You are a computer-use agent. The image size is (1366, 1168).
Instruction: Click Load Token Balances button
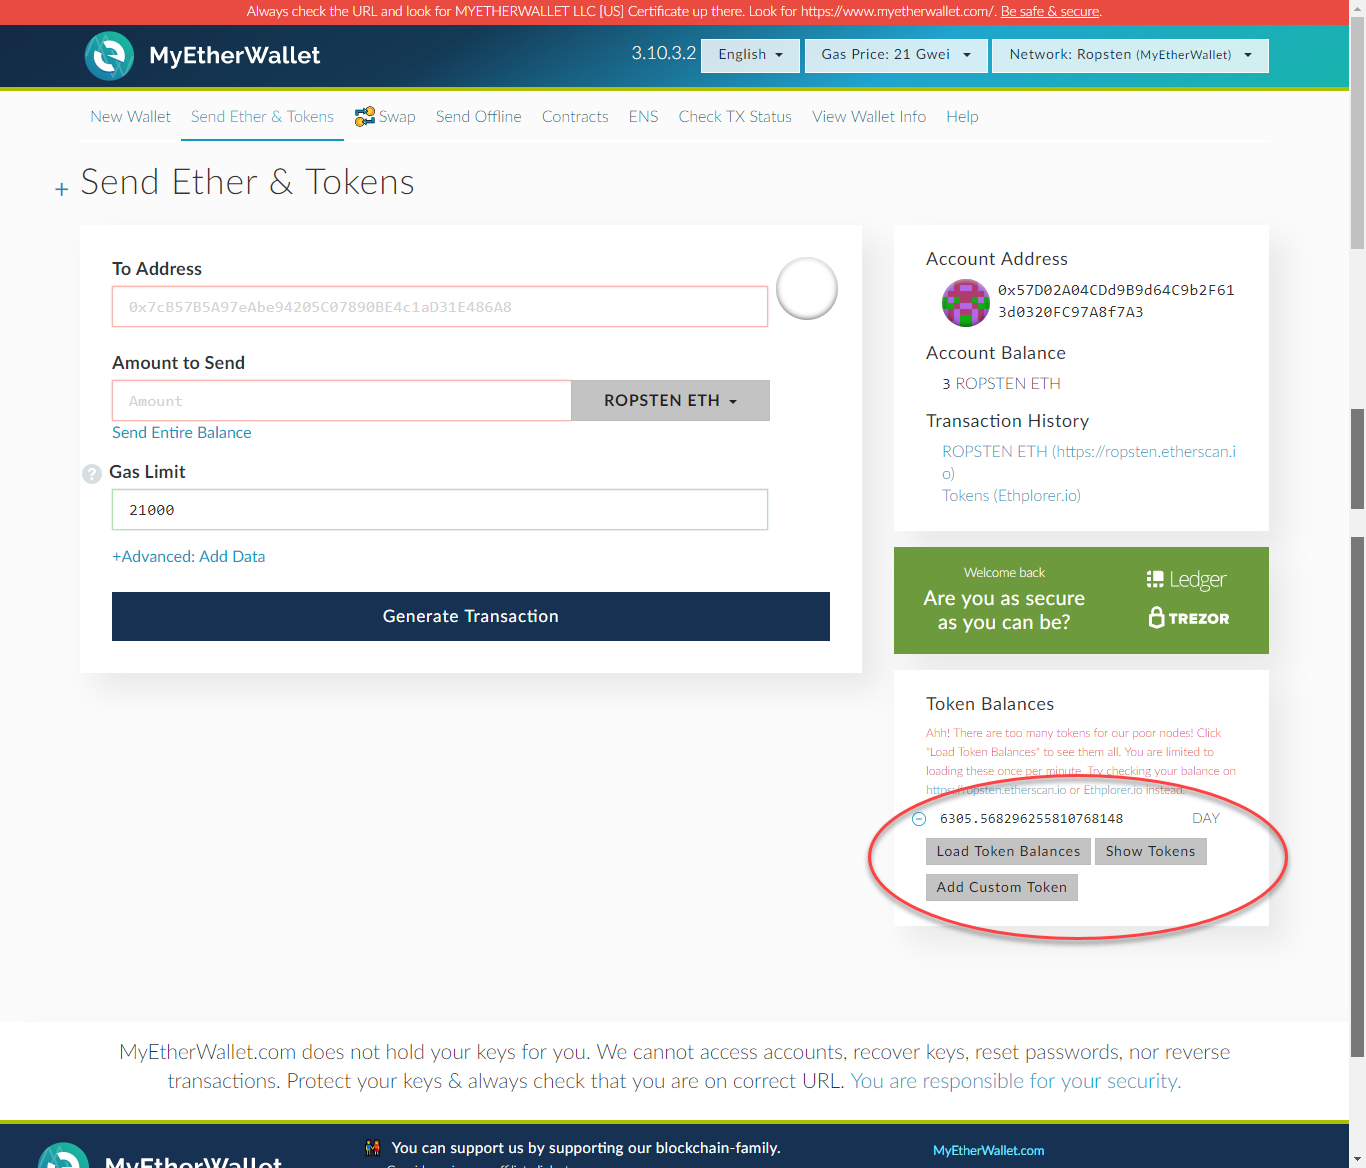click(x=1008, y=852)
